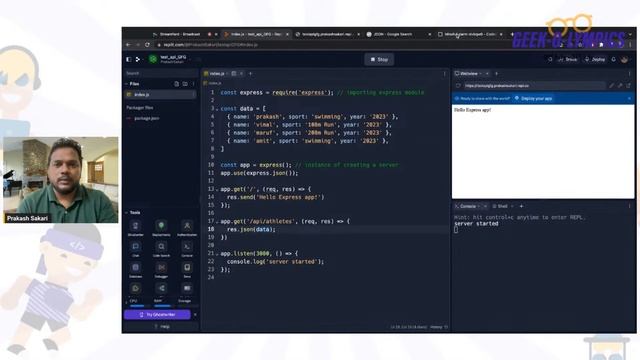Dismiss the Ready to share banner
640x360 pixels.
pyautogui.click(x=629, y=98)
